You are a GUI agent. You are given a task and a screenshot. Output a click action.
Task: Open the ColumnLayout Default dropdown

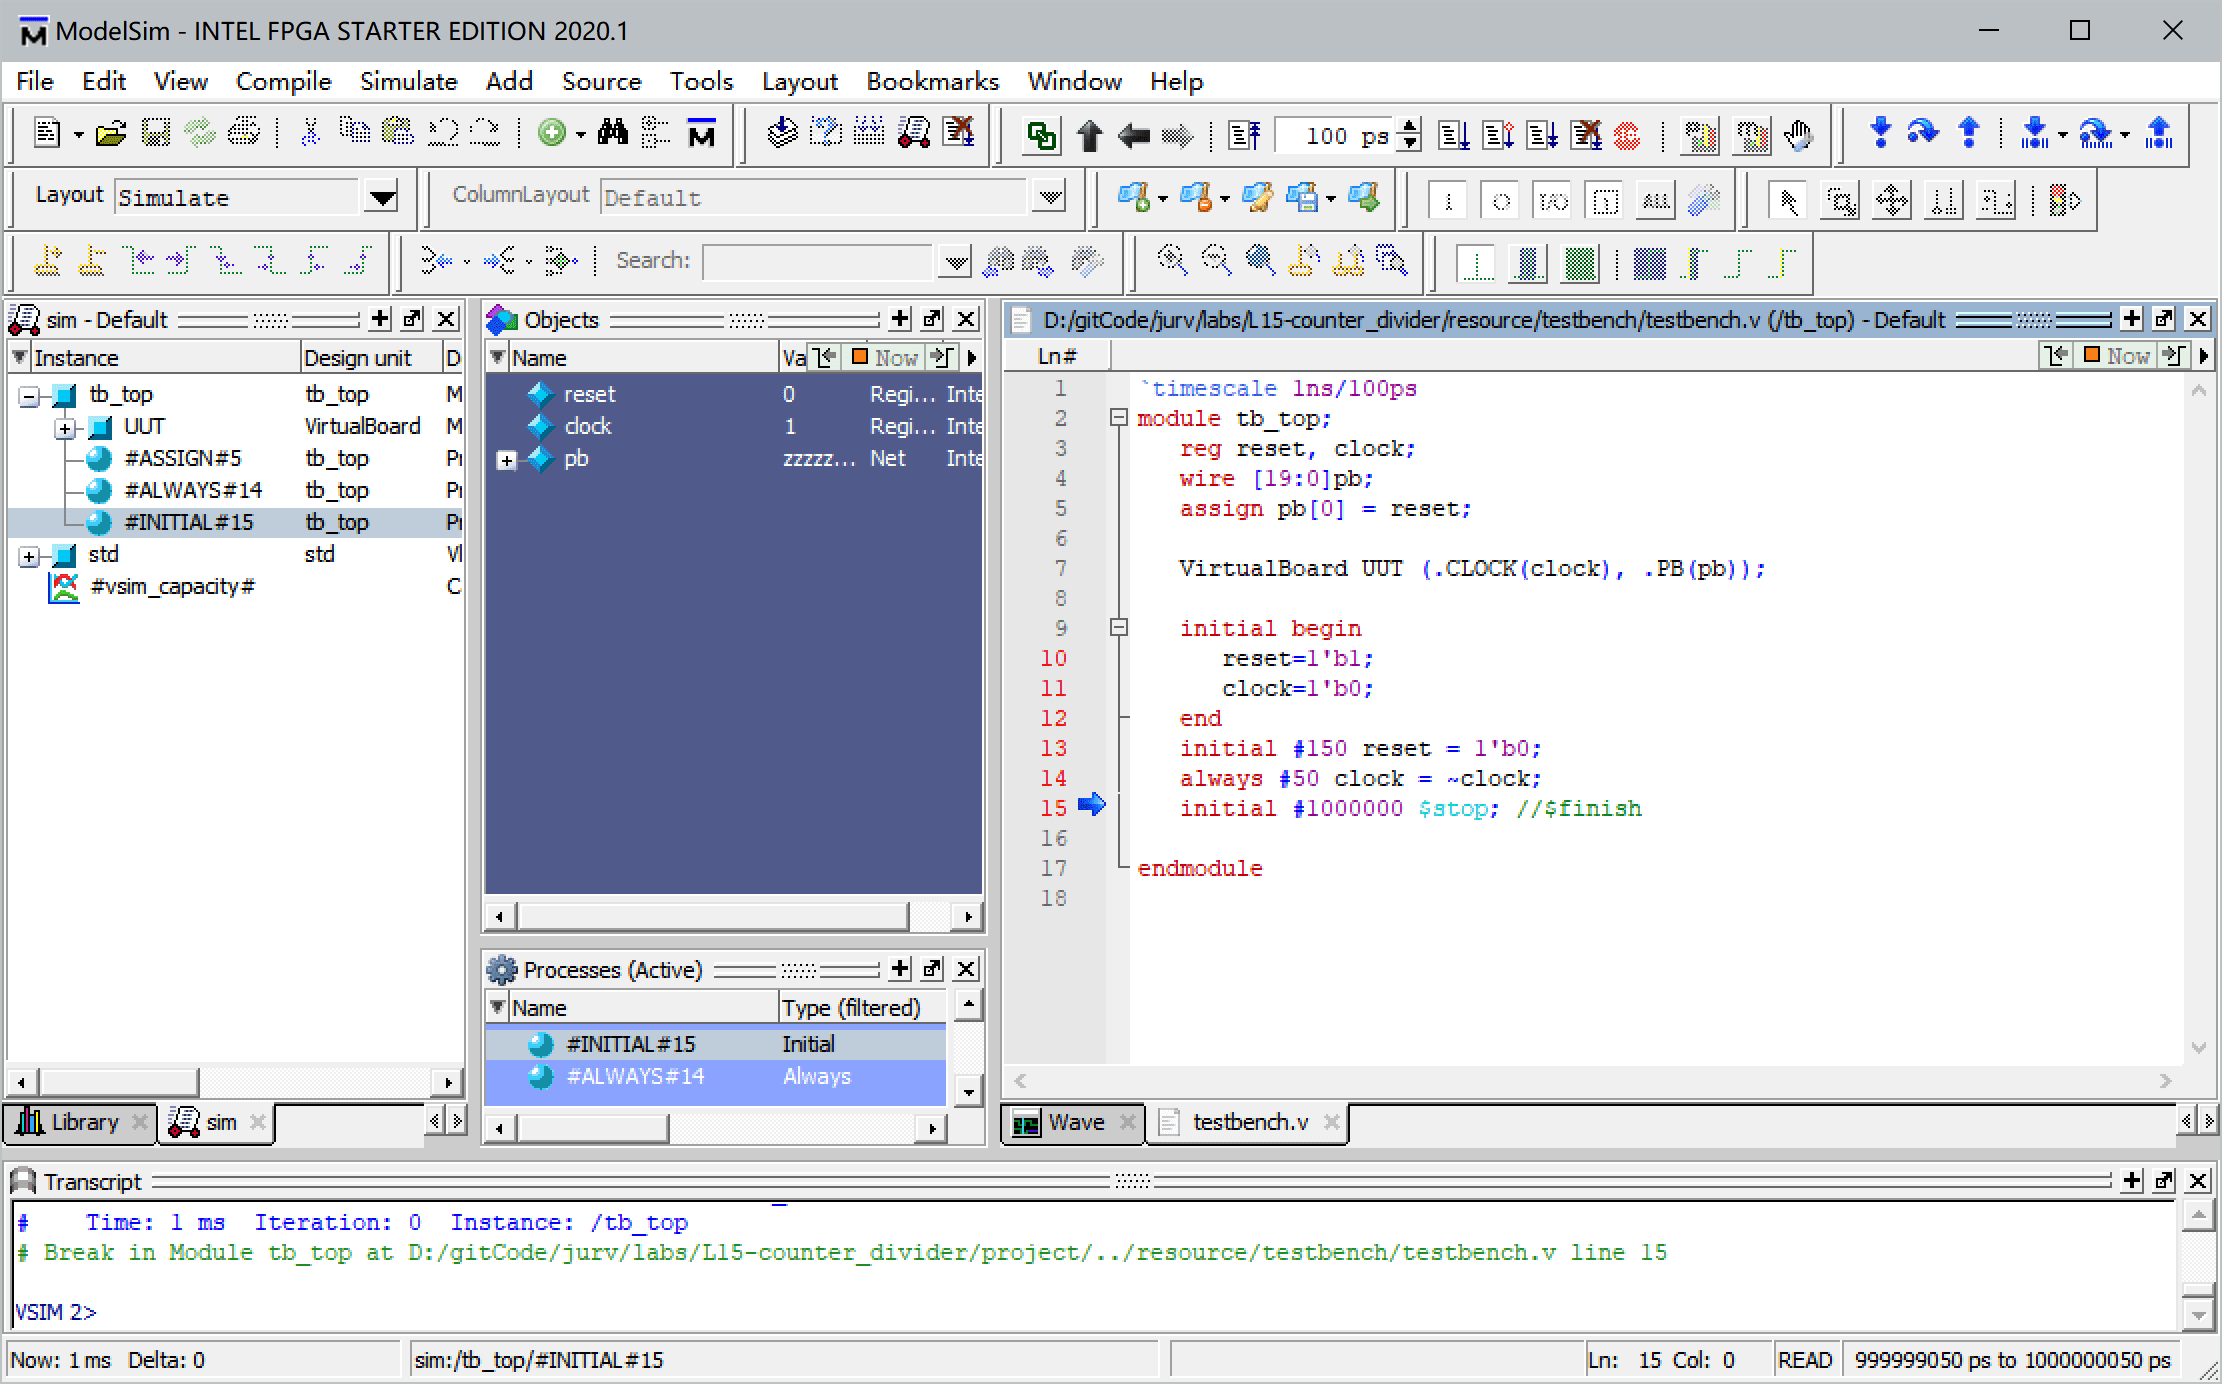click(x=1049, y=197)
